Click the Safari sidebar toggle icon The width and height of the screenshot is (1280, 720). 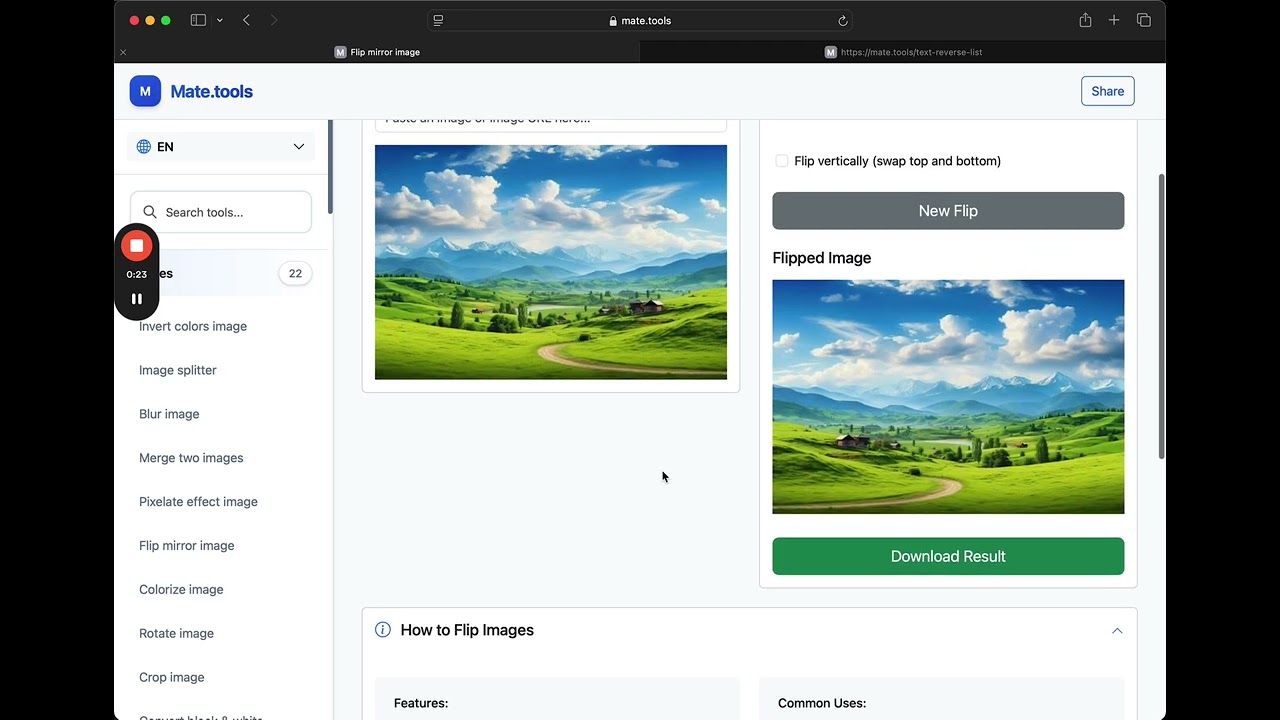coord(198,20)
